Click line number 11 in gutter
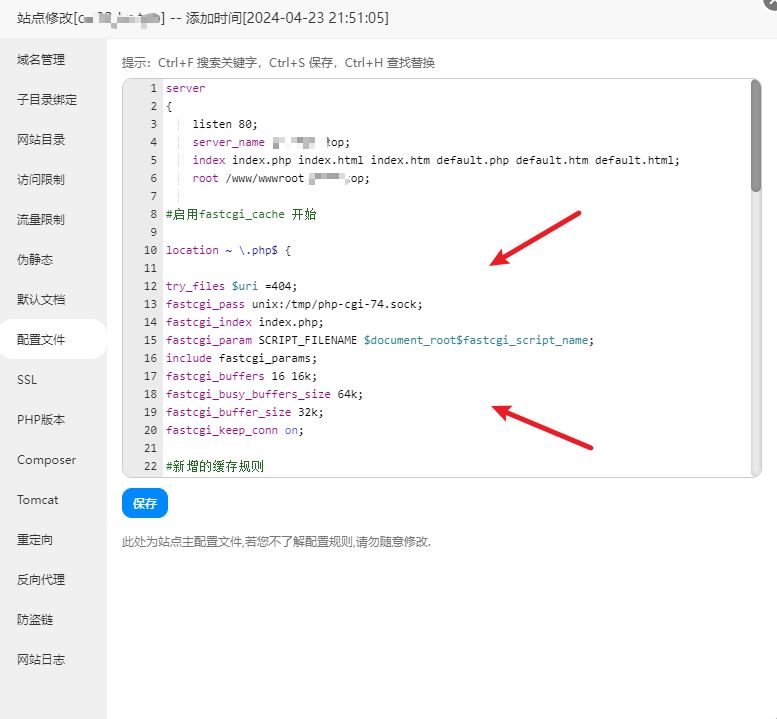Screen dimensions: 777x719 click(x=150, y=268)
